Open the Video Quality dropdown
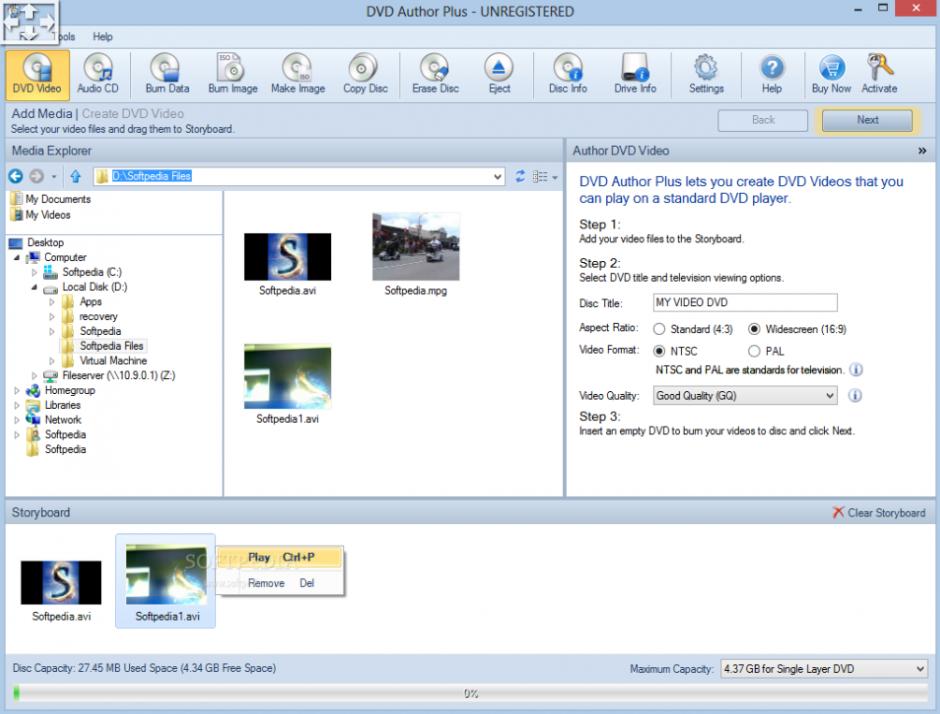 click(x=830, y=396)
